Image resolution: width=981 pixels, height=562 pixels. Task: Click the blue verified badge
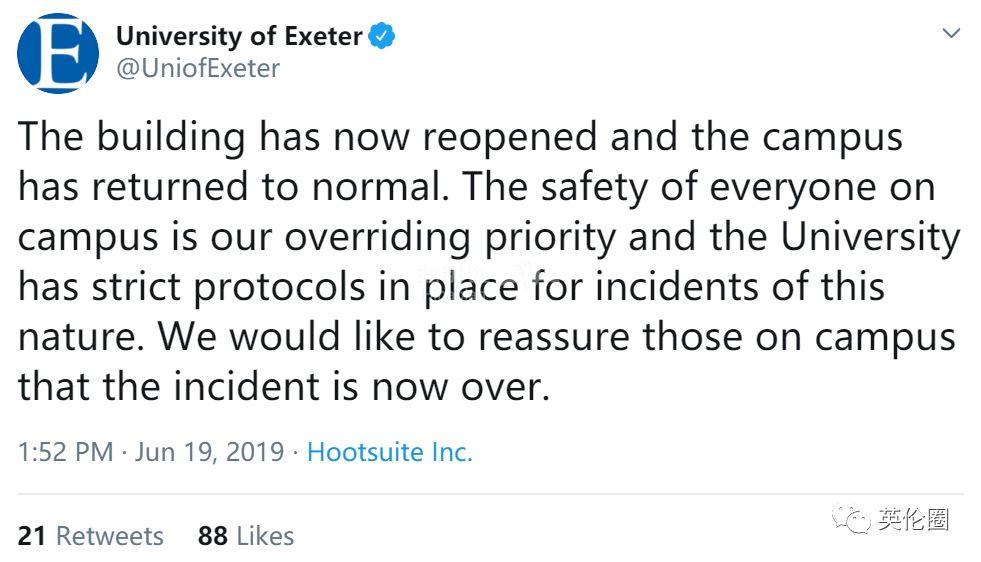[383, 37]
